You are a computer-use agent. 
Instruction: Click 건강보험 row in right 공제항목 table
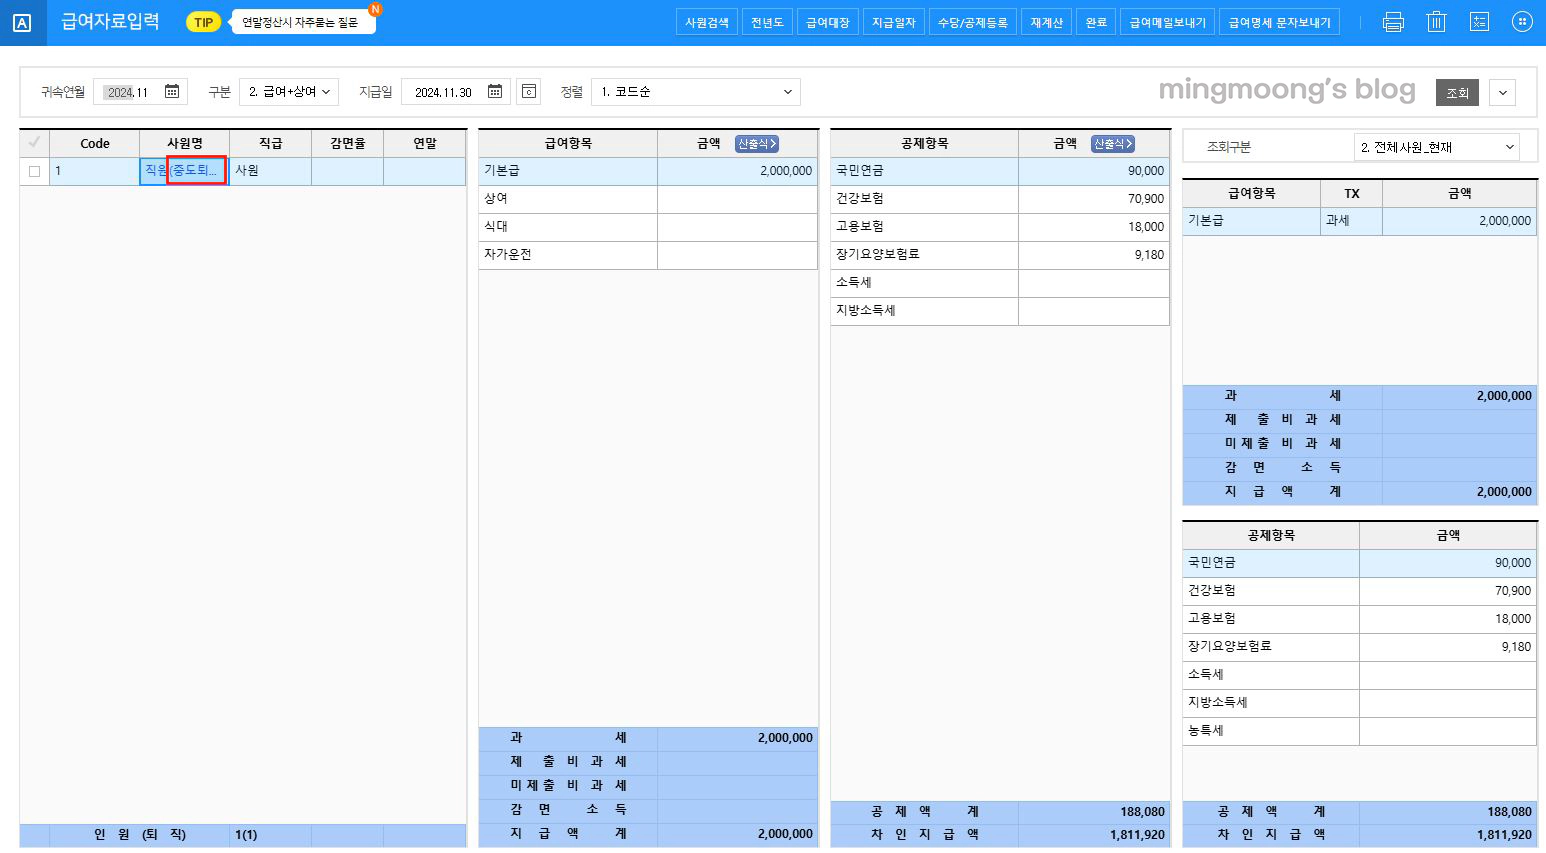(1360, 591)
